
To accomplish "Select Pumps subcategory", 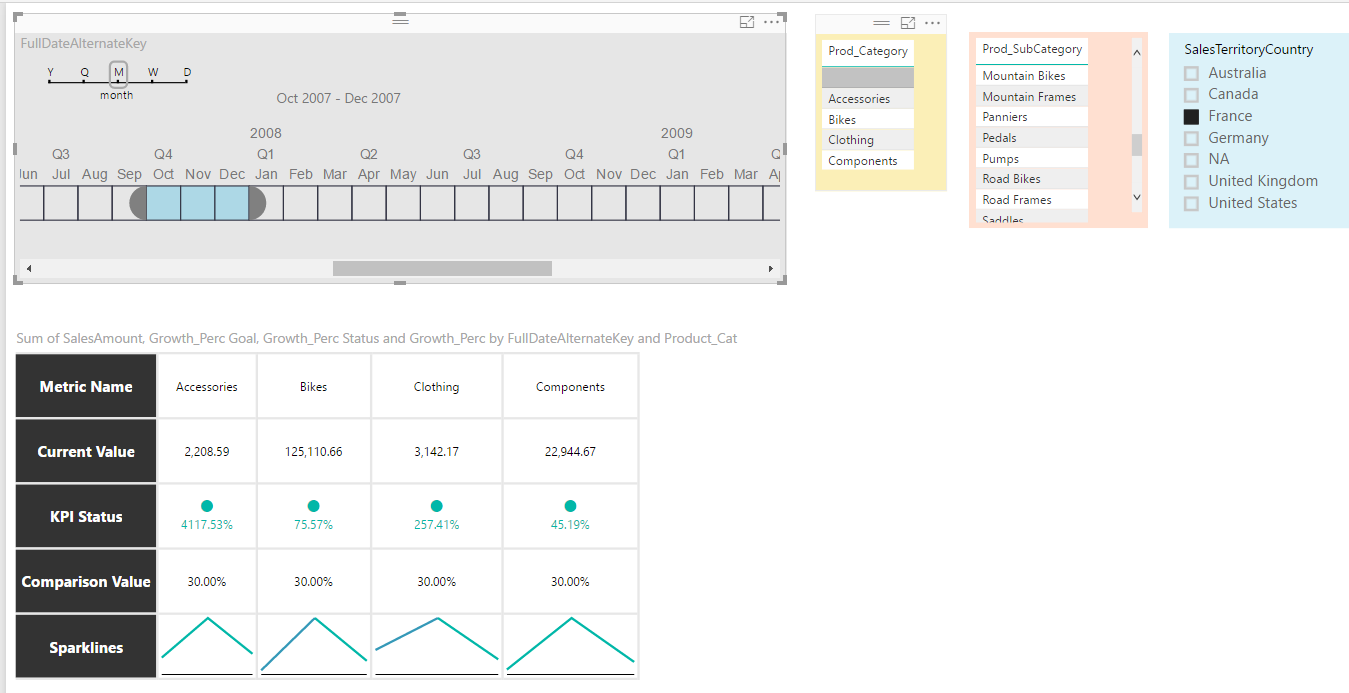I will [1031, 159].
